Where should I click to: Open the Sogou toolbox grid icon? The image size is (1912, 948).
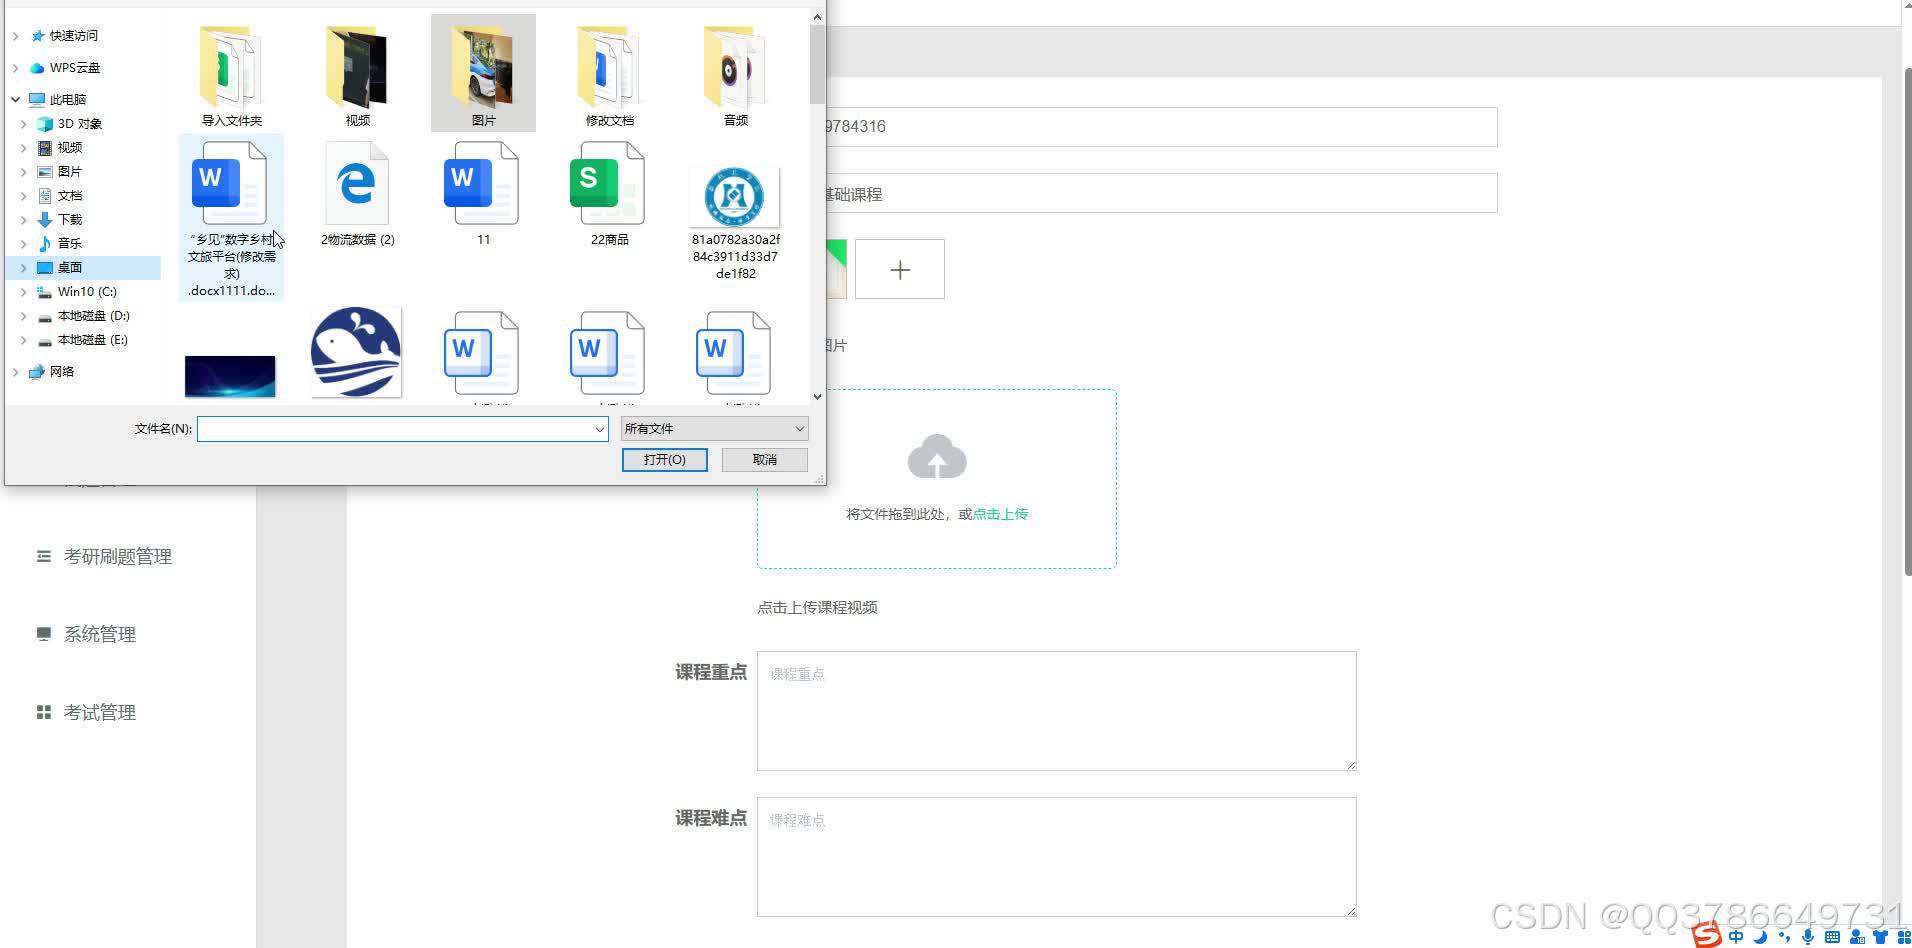1906,937
